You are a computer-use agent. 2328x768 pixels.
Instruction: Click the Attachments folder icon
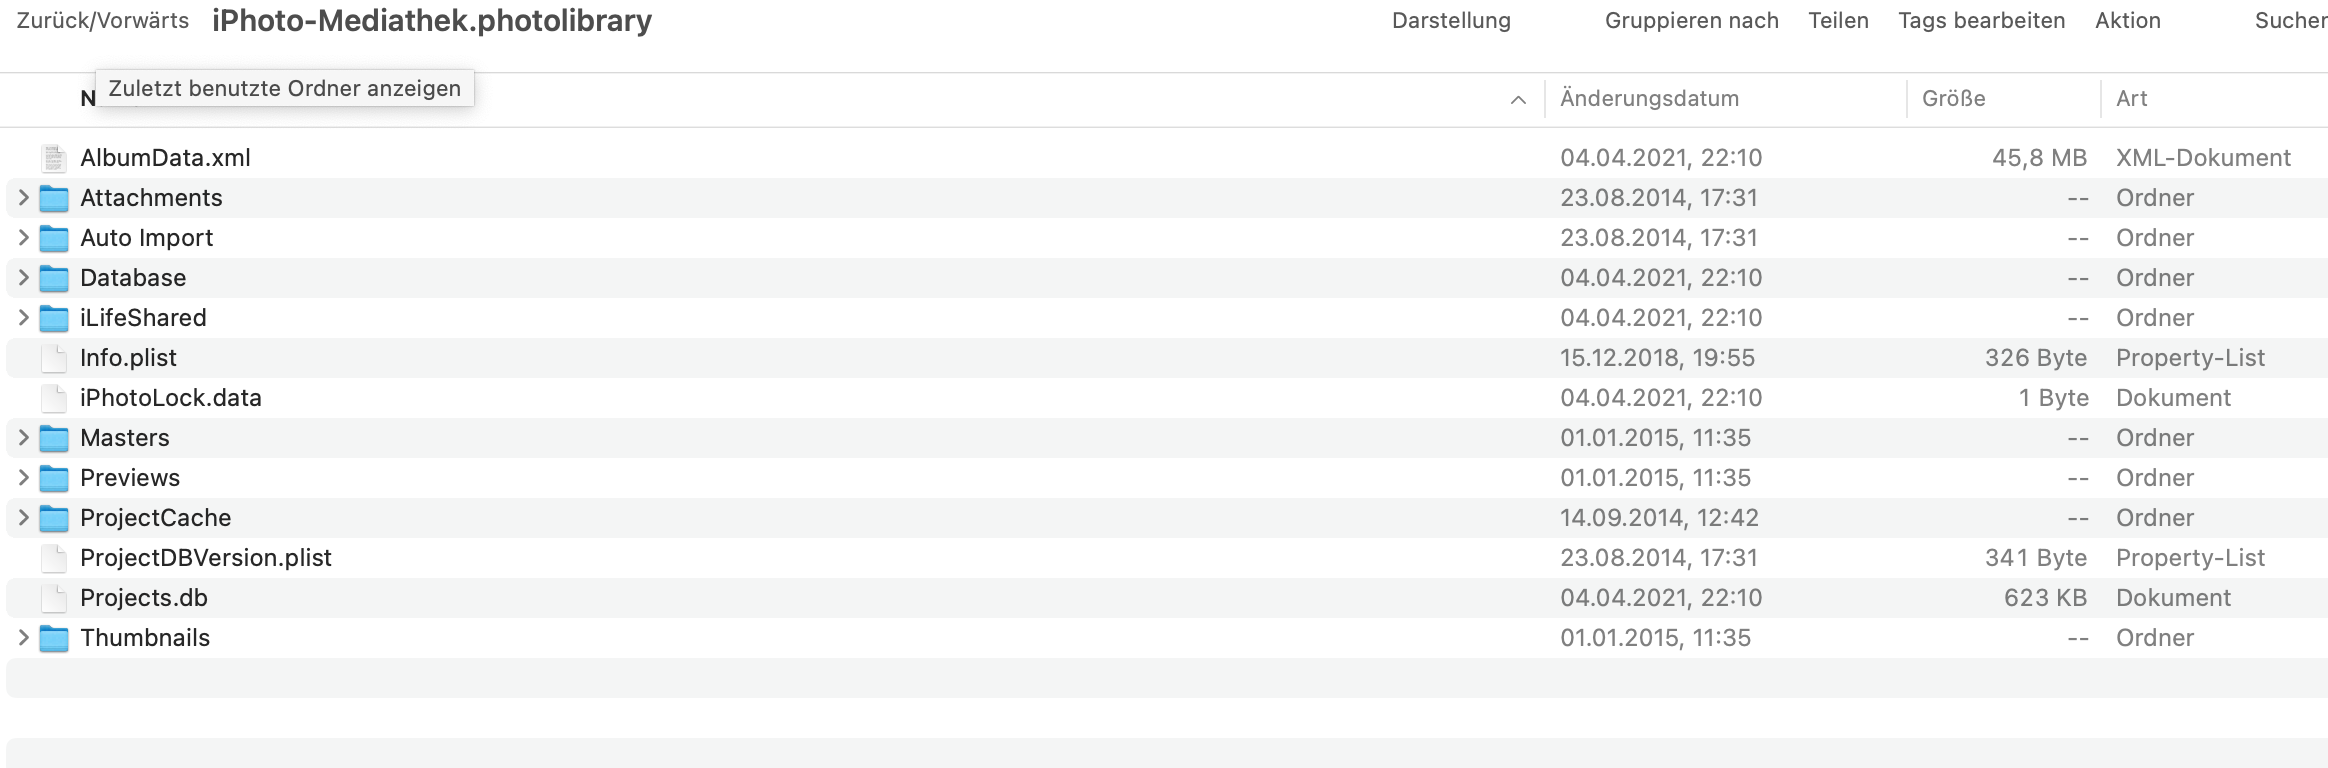54,198
